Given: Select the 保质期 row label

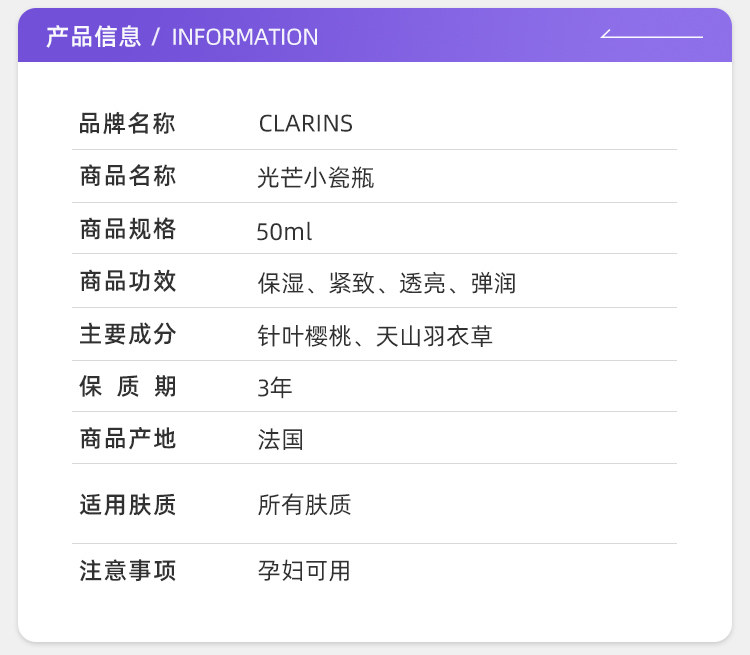Looking at the screenshot, I should [128, 387].
